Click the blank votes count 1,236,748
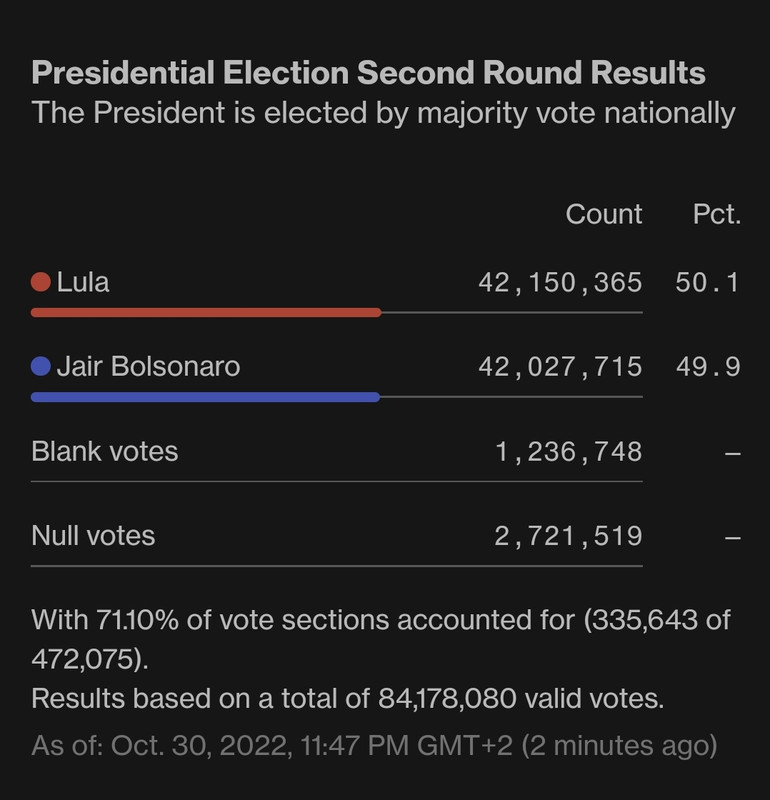 (568, 452)
